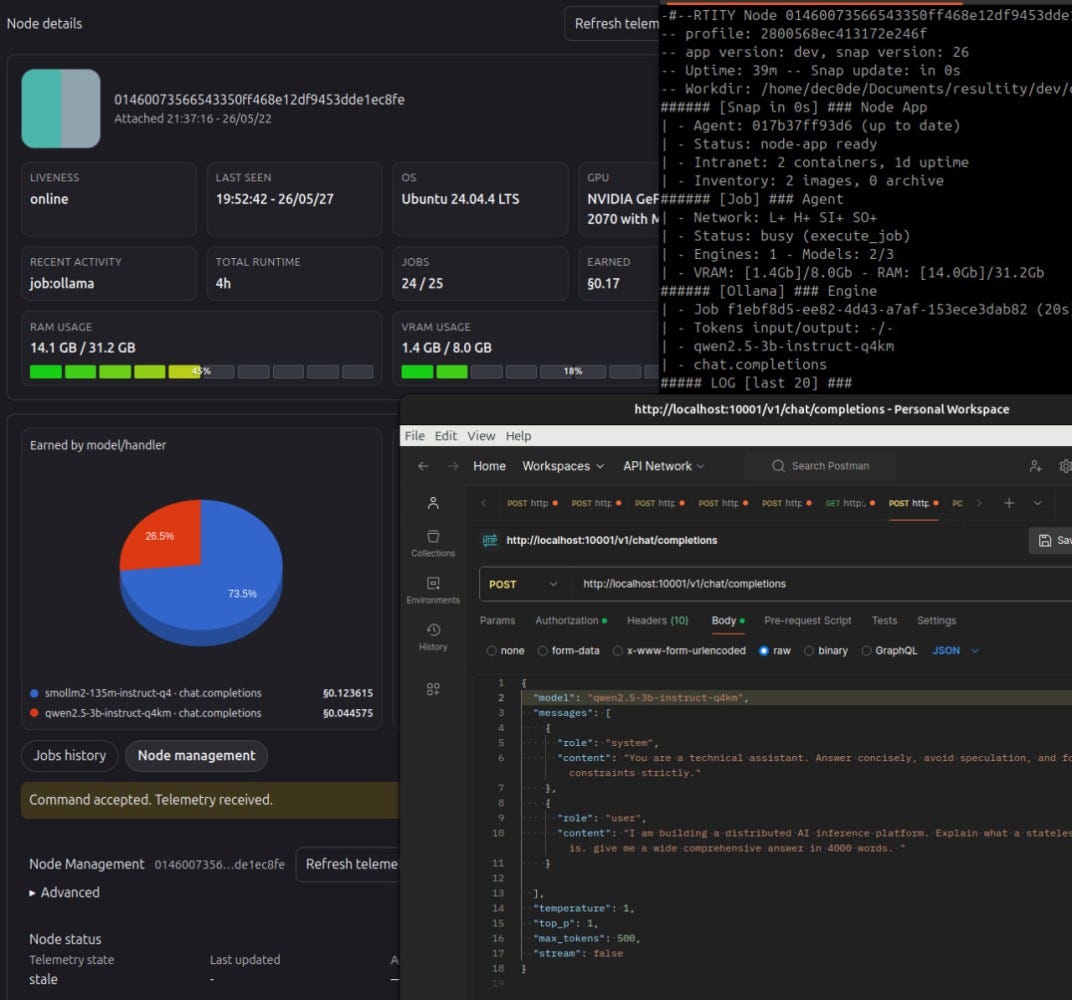Click Refresh telemetry beside Node Management

347,865
